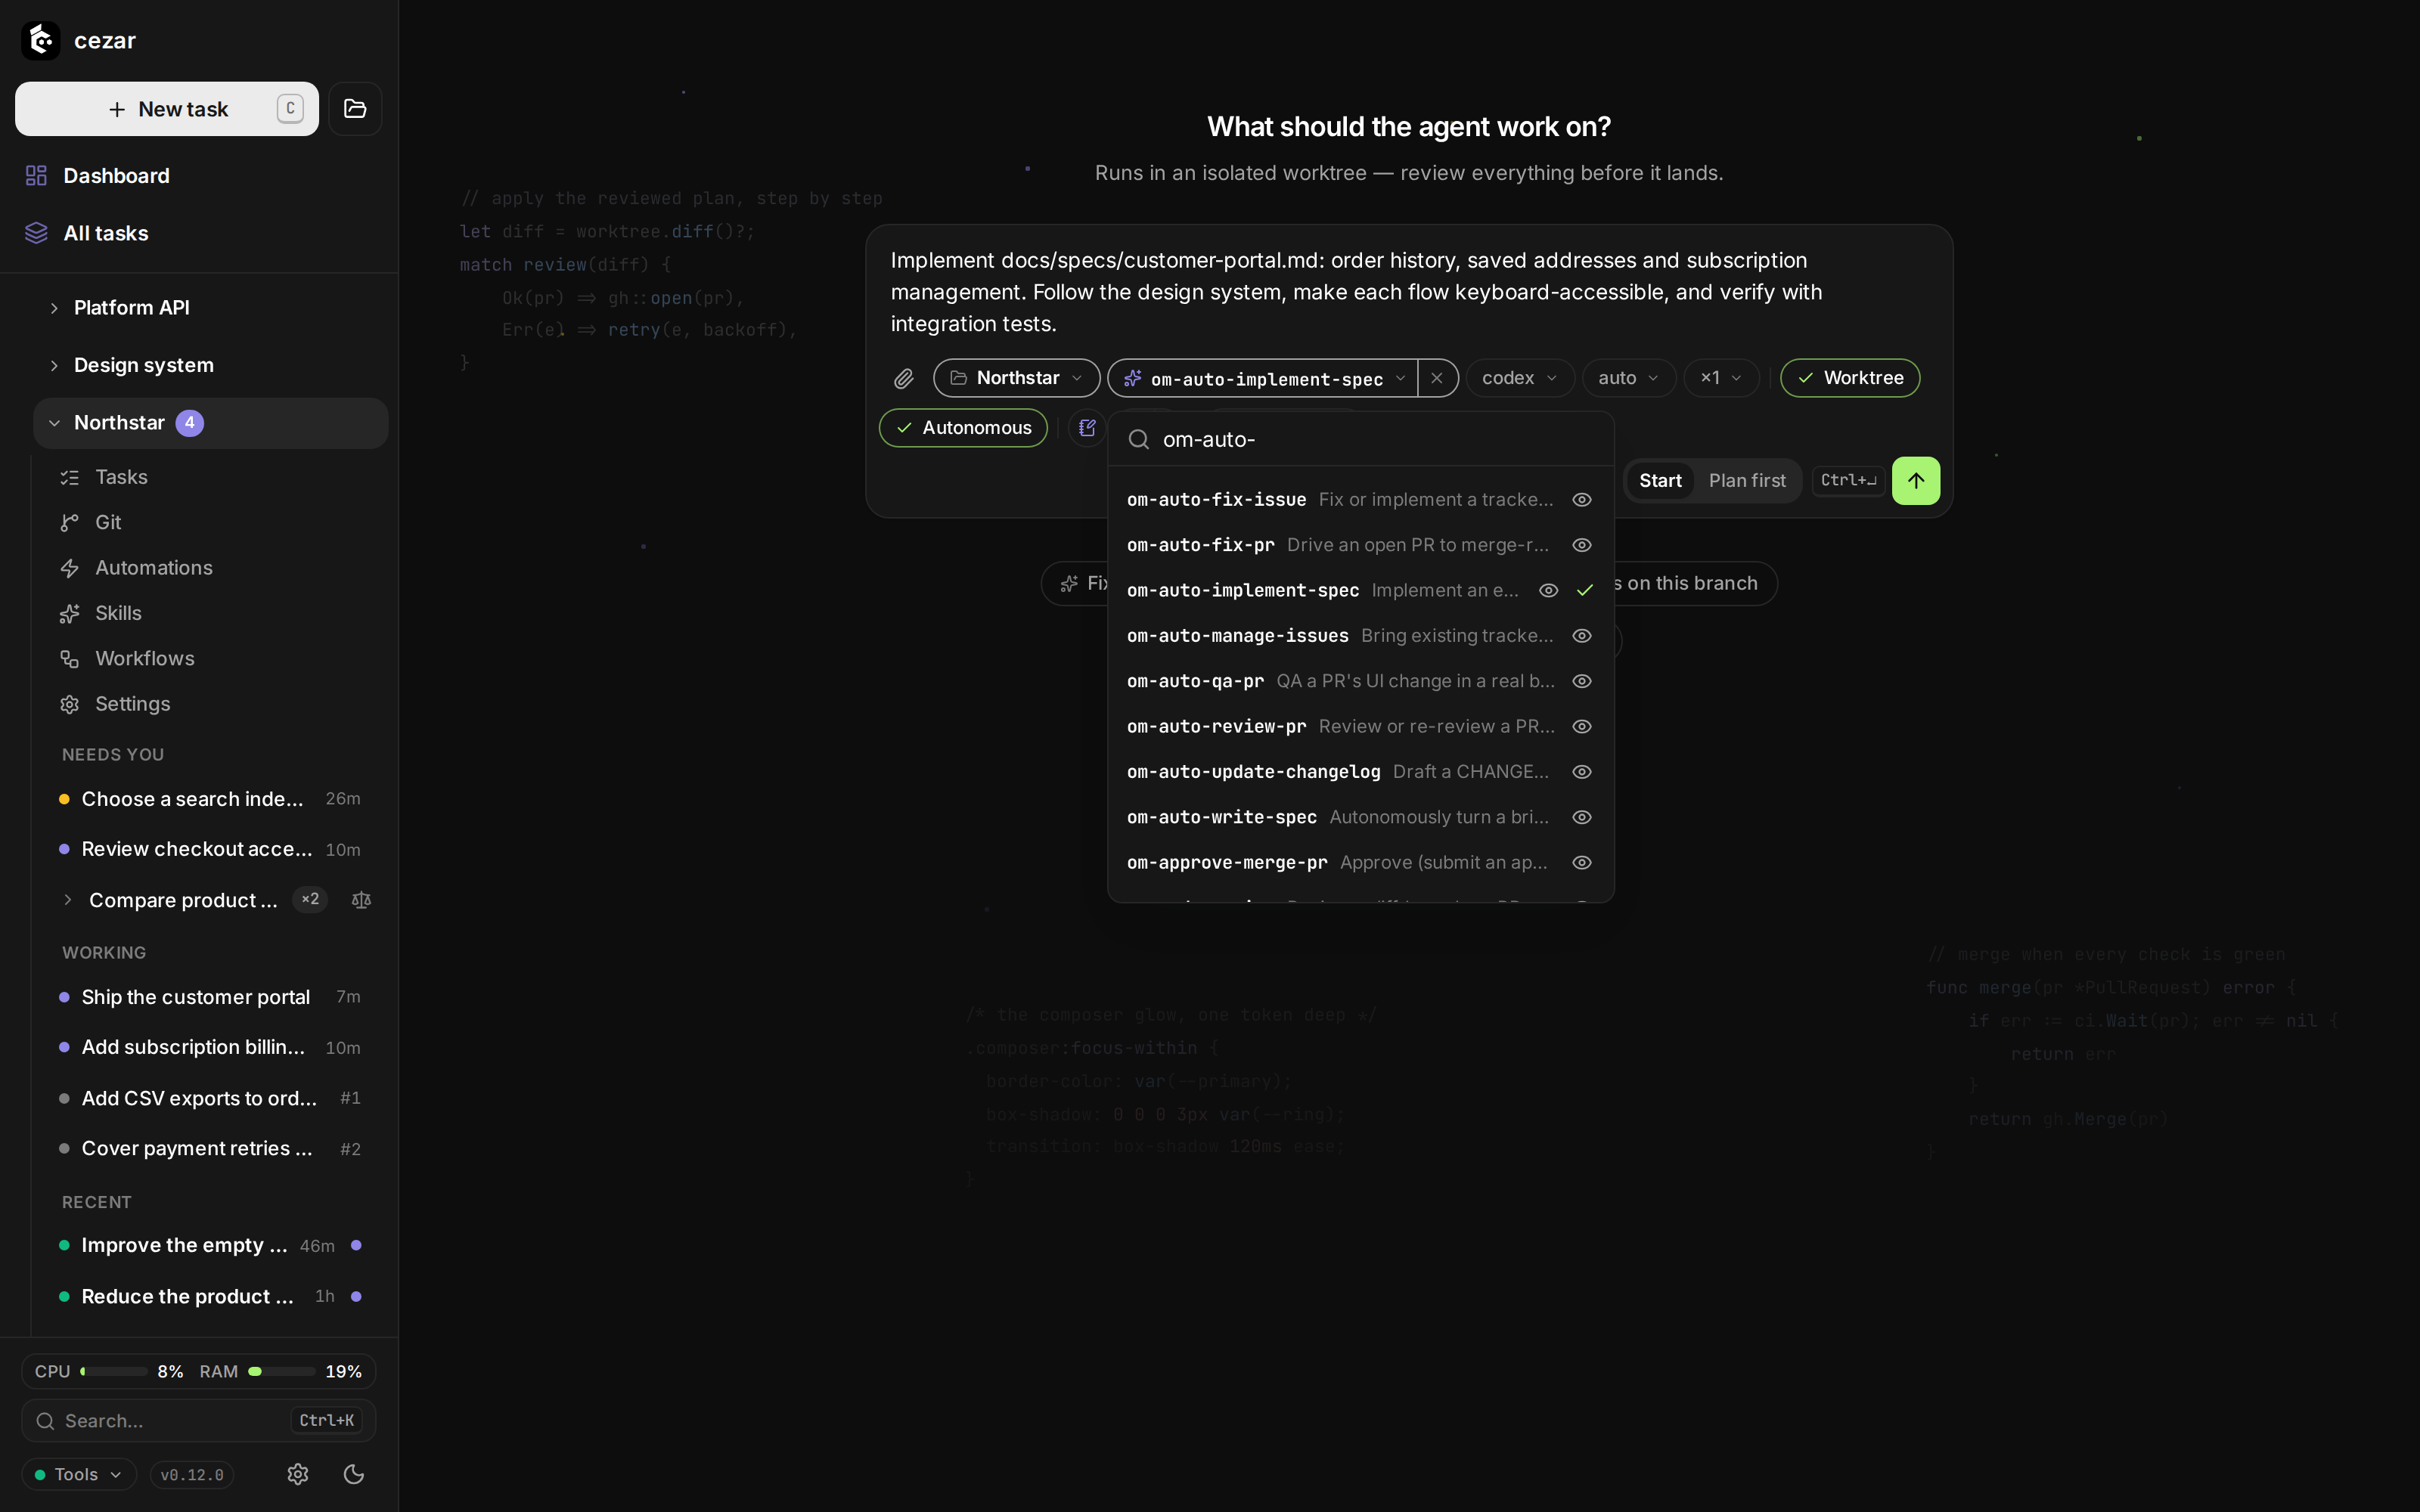Open app settings gear in footer
The image size is (2420, 1512).
click(x=298, y=1474)
